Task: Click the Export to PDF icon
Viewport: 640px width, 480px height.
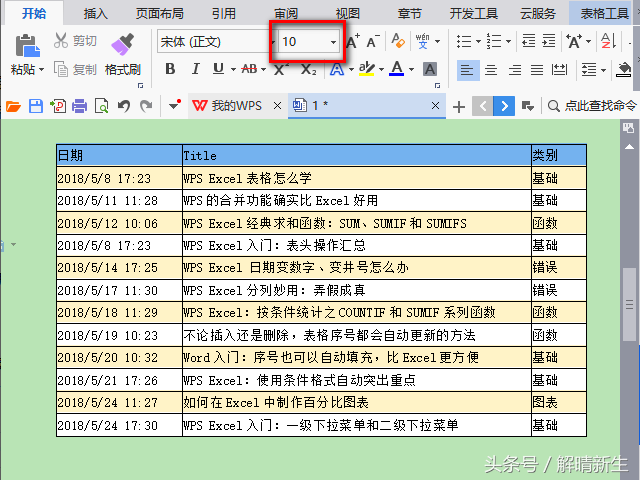Action: (58, 106)
